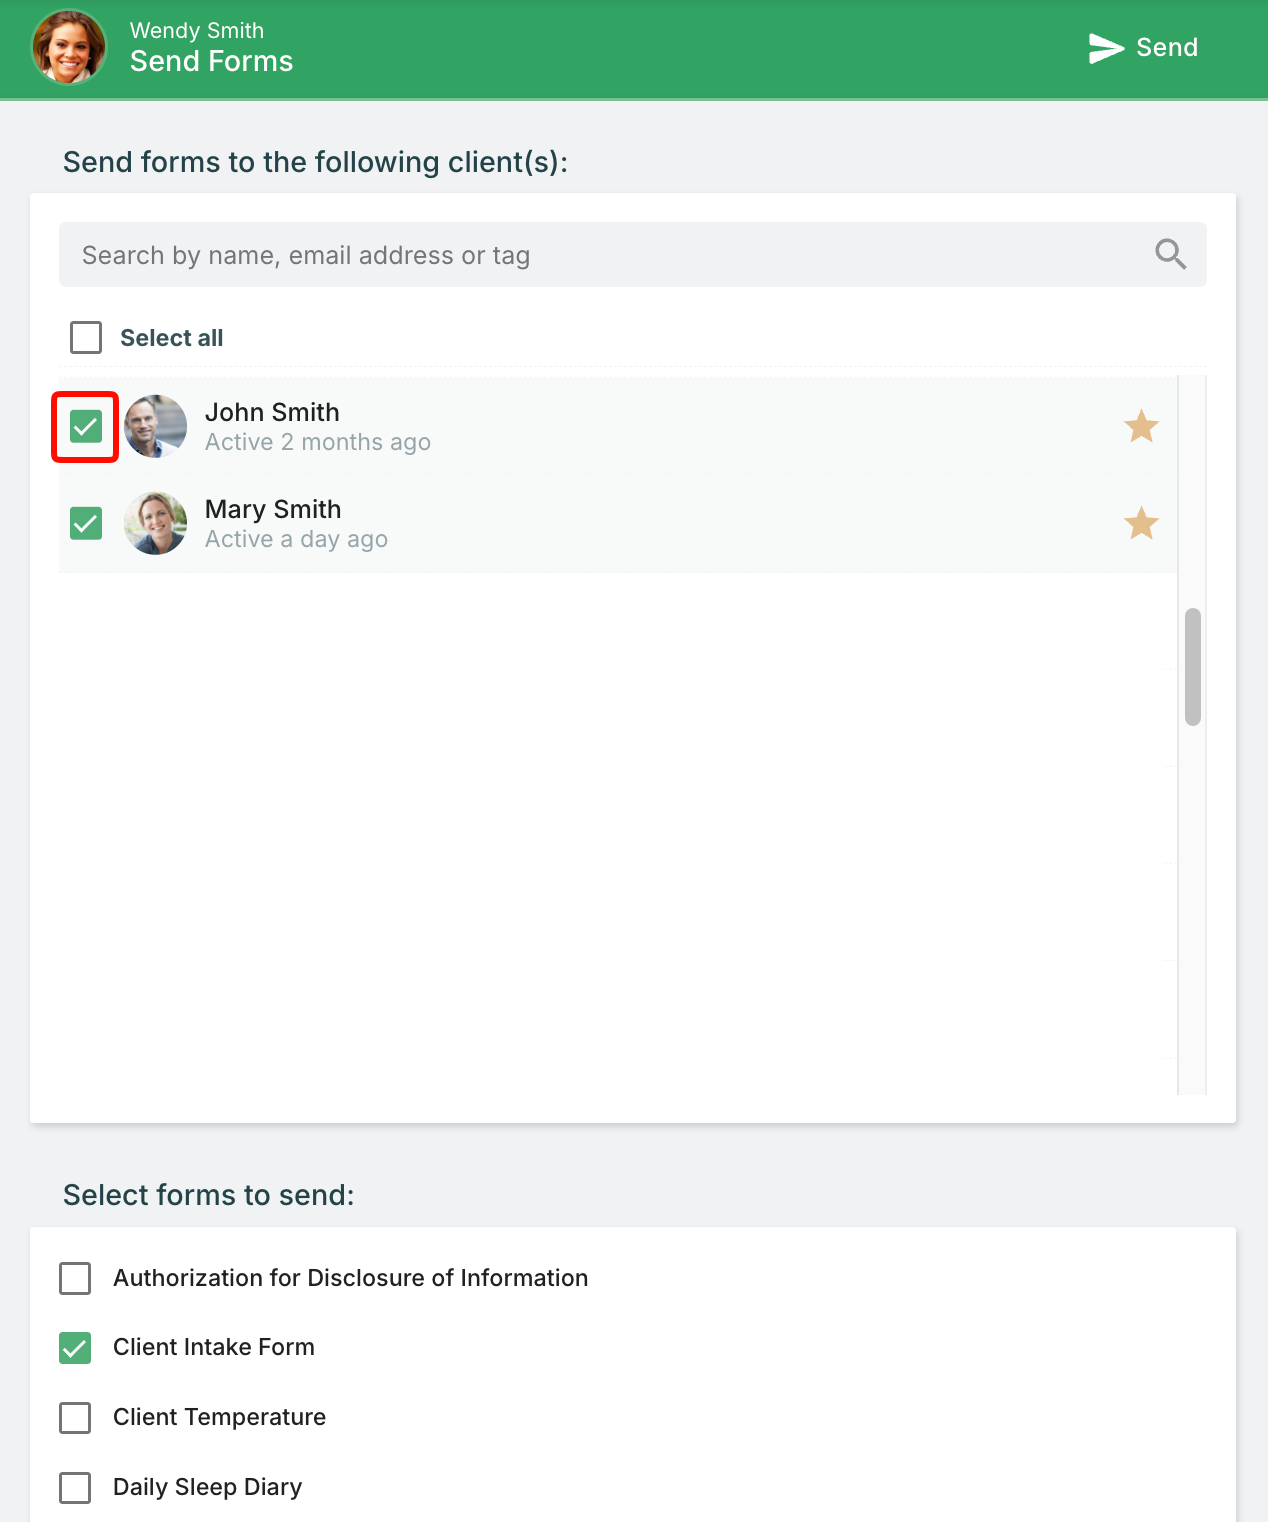
Task: Enable Authorization for Disclosure of Information form
Action: [x=75, y=1278]
